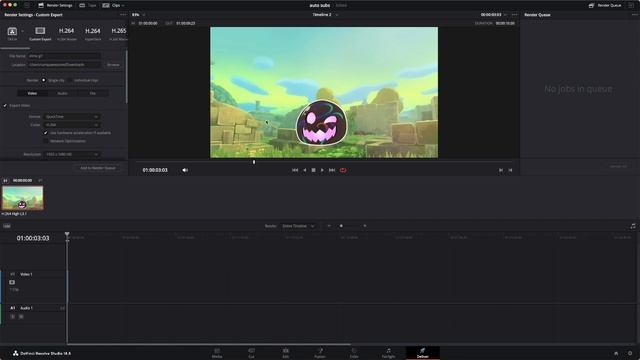Screen dimensions: 640x360
Task: Open the Clips dropdown arrow
Action: click(123, 5)
